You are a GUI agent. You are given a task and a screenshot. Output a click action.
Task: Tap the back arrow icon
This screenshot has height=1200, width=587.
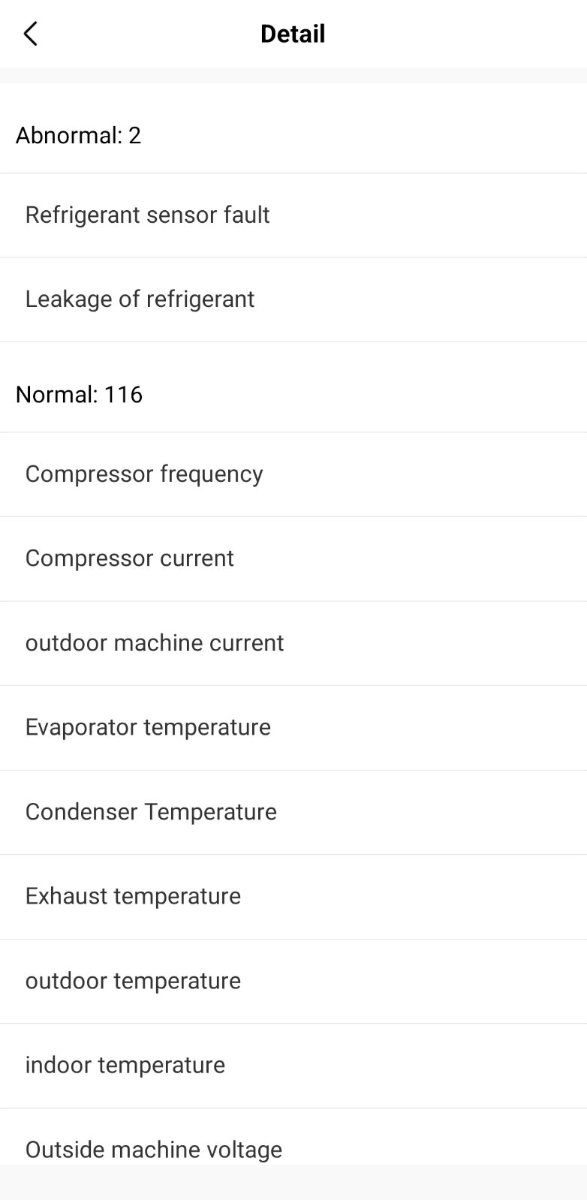click(x=30, y=34)
